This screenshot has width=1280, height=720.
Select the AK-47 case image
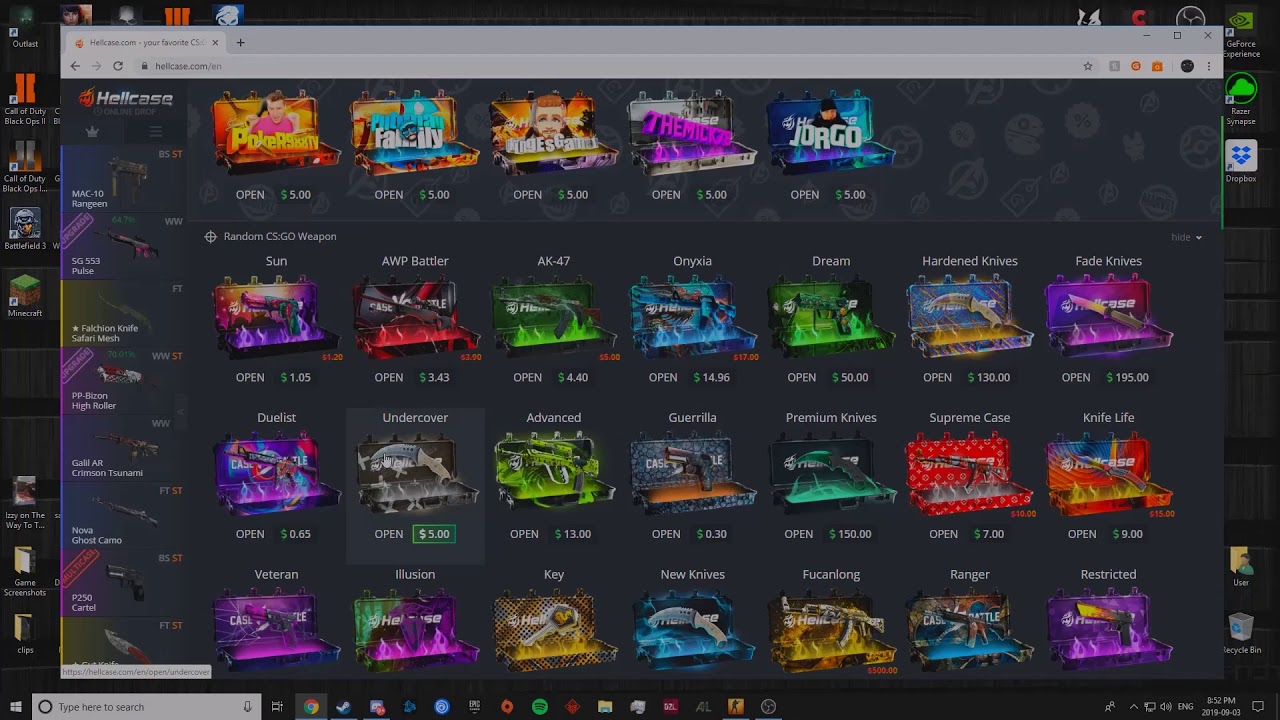tap(553, 316)
